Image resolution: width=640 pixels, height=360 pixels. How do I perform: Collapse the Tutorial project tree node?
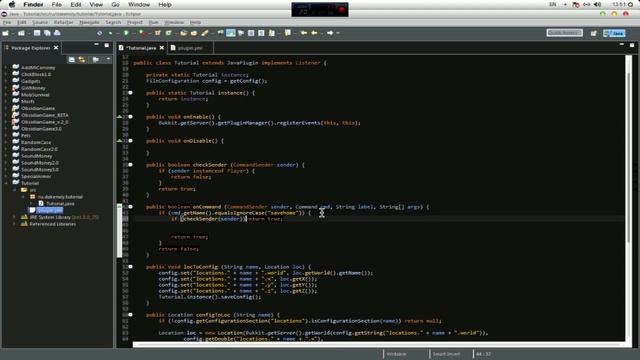pyautogui.click(x=6, y=183)
